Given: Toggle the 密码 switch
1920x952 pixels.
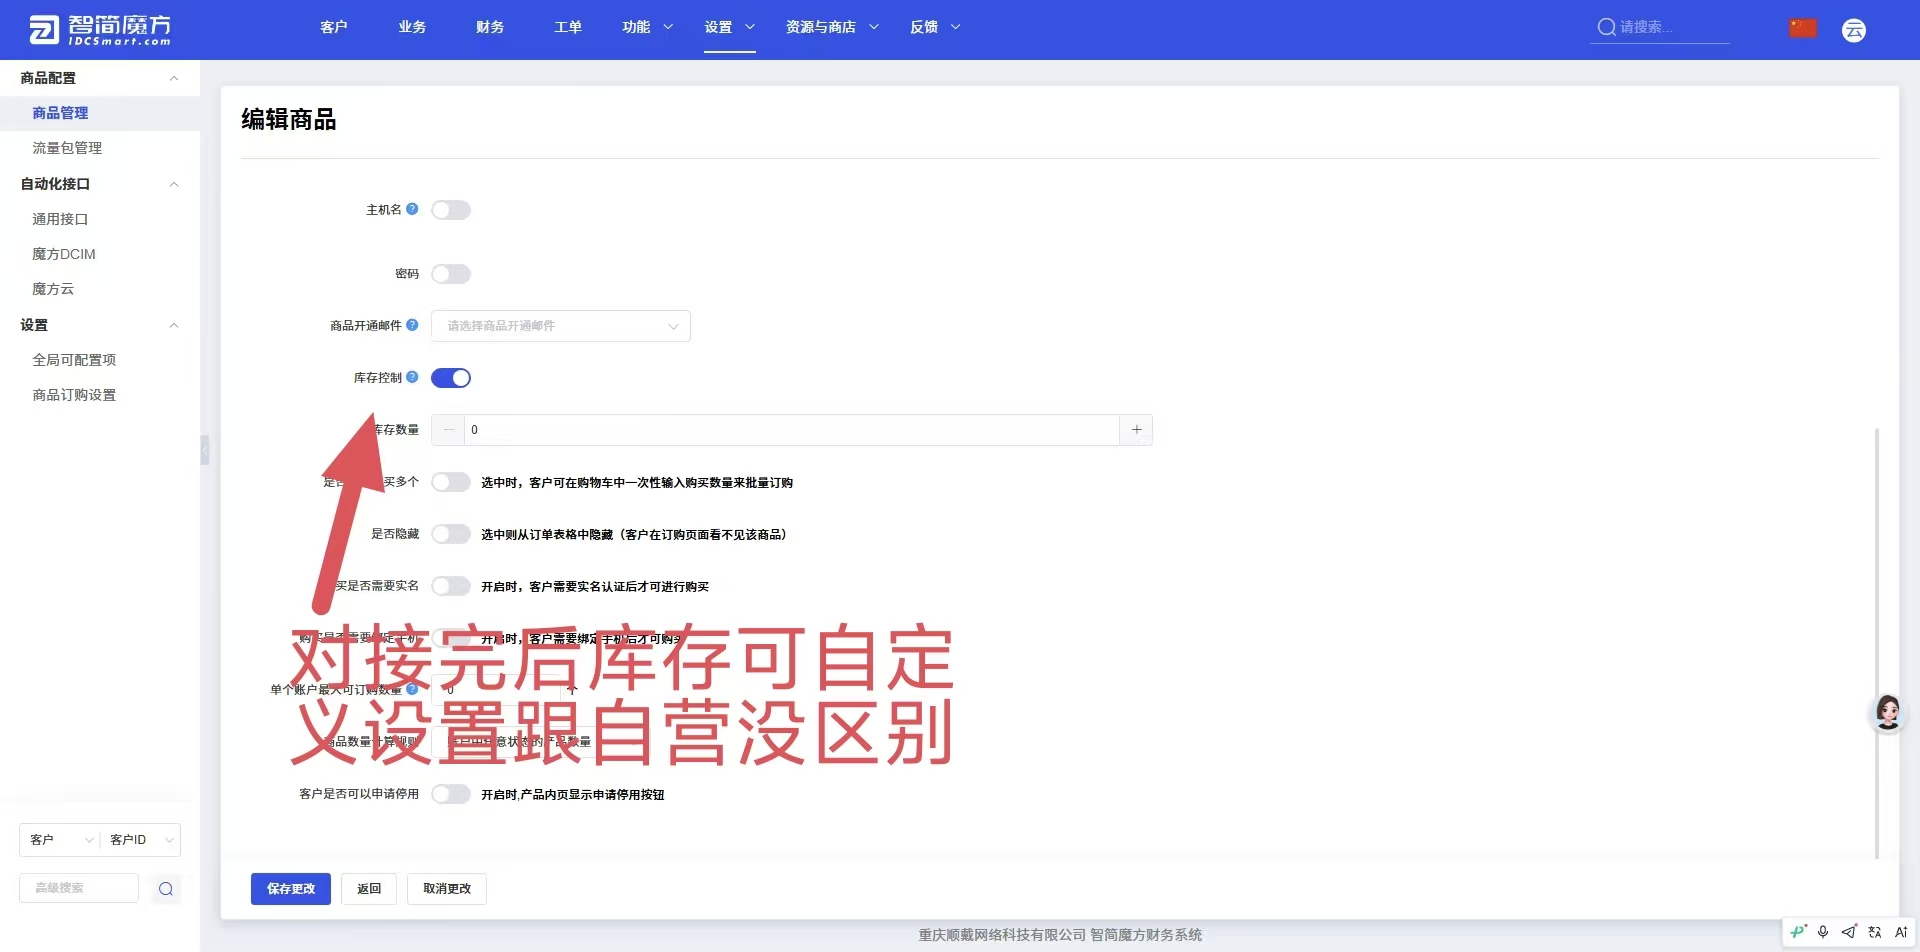Looking at the screenshot, I should pos(451,274).
